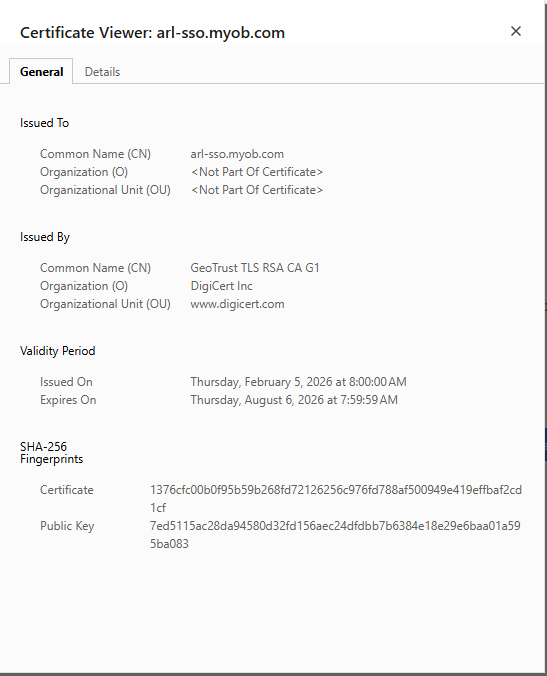
Task: Click the www.digicert.com organizational unit text
Action: click(x=238, y=304)
